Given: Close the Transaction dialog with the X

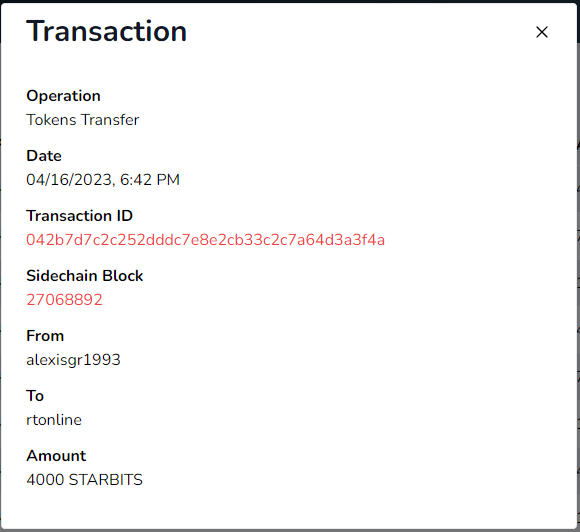Looking at the screenshot, I should coord(542,32).
